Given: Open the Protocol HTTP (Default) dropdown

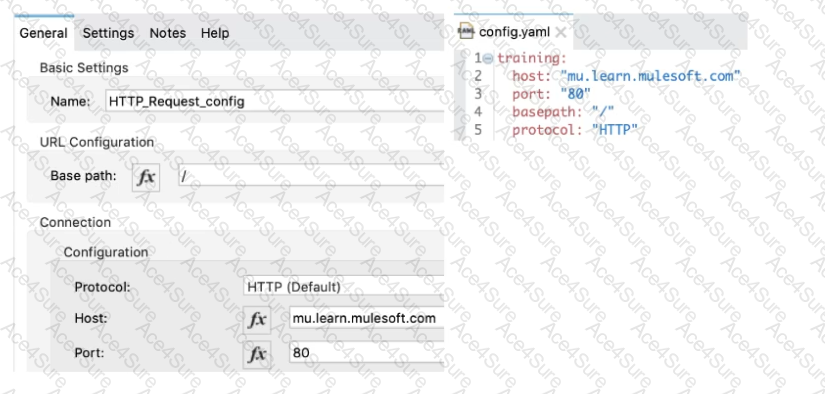Looking at the screenshot, I should pos(345,287).
